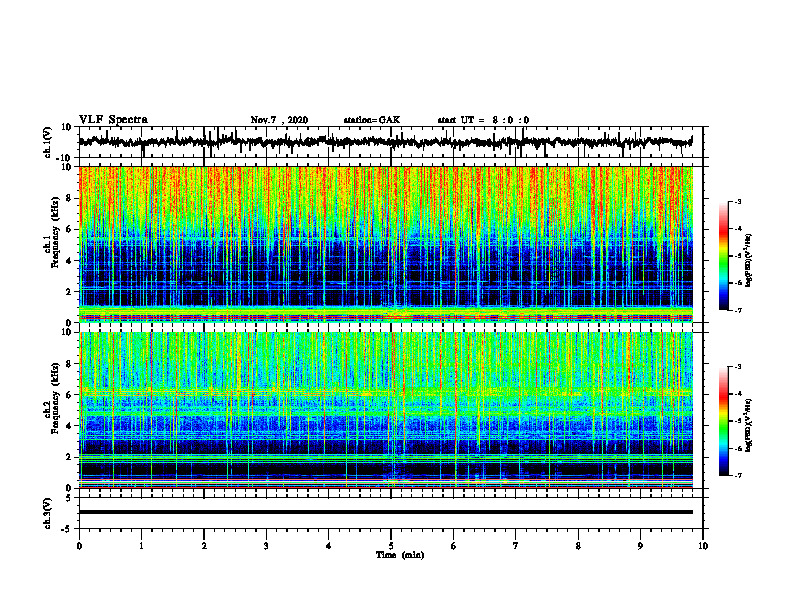This screenshot has height=612, width=792.
Task: Click the "VLF Spectra" plot title
Action: [x=113, y=120]
